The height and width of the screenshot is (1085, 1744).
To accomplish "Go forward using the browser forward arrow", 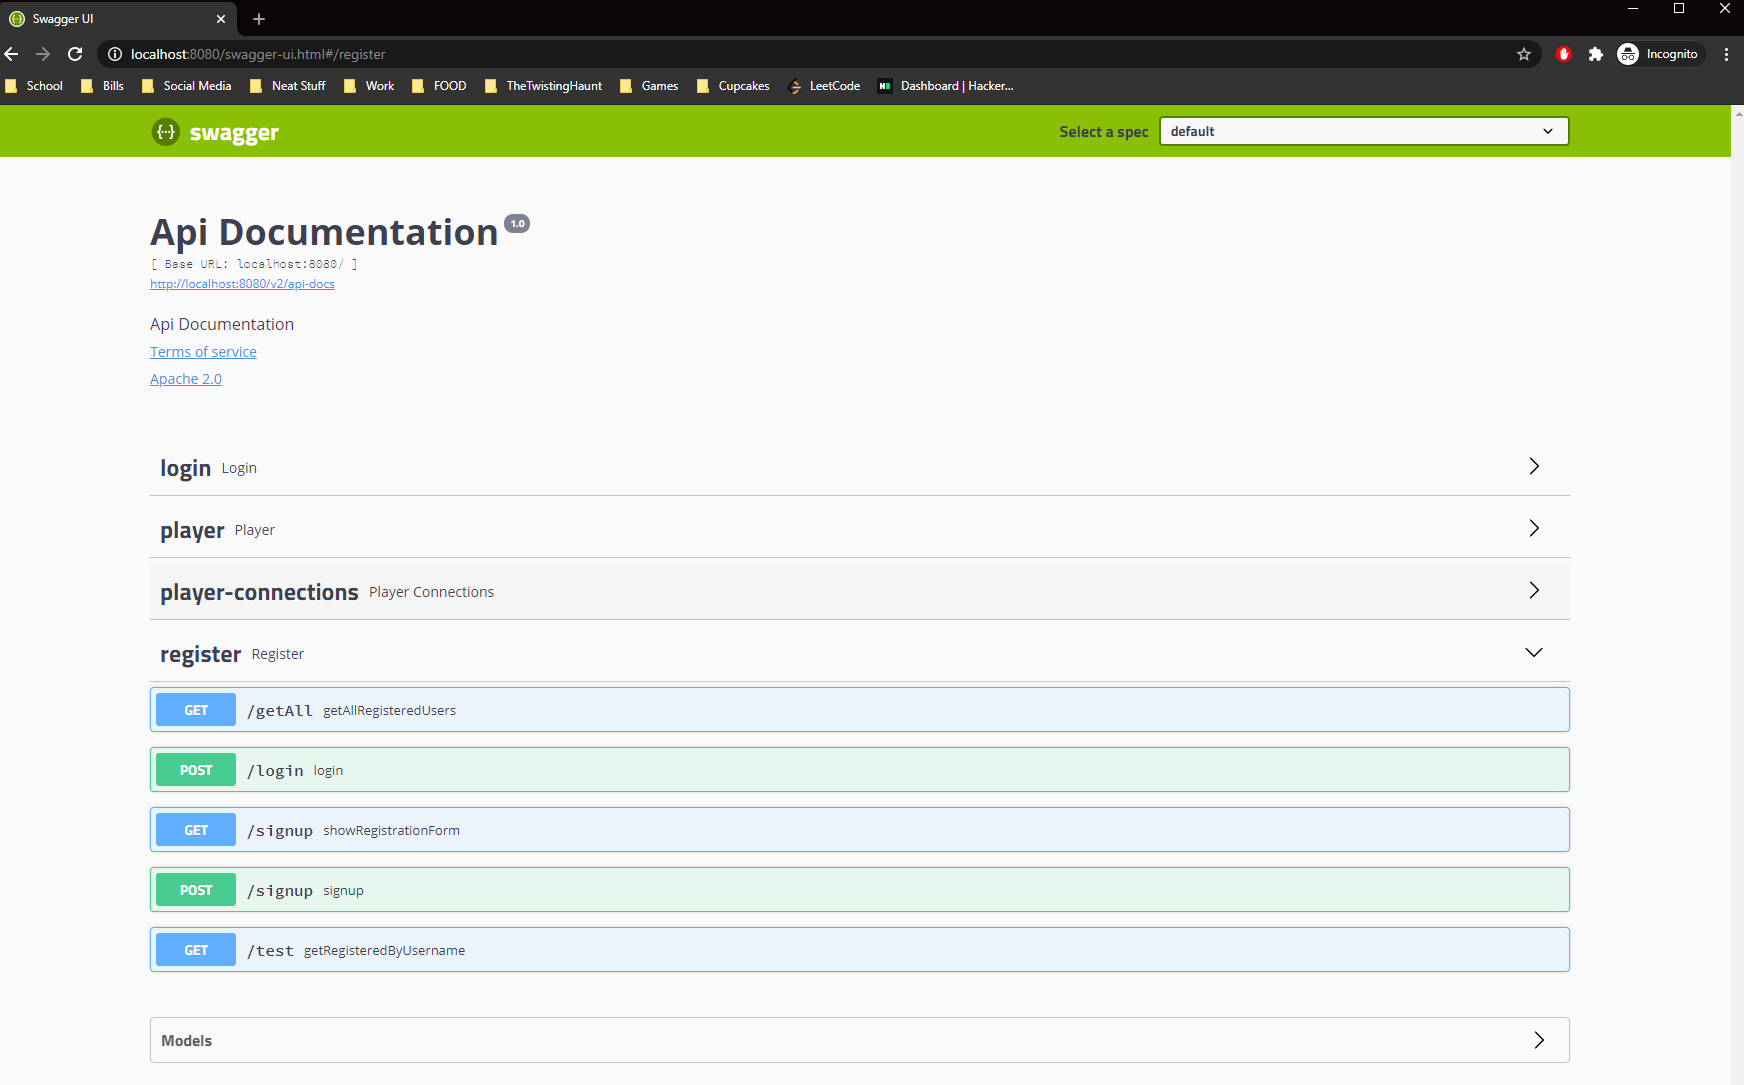I will pos(43,54).
